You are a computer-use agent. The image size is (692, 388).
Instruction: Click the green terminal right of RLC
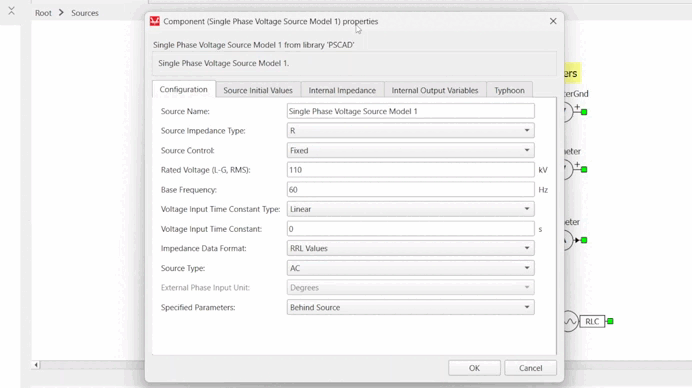tap(610, 321)
